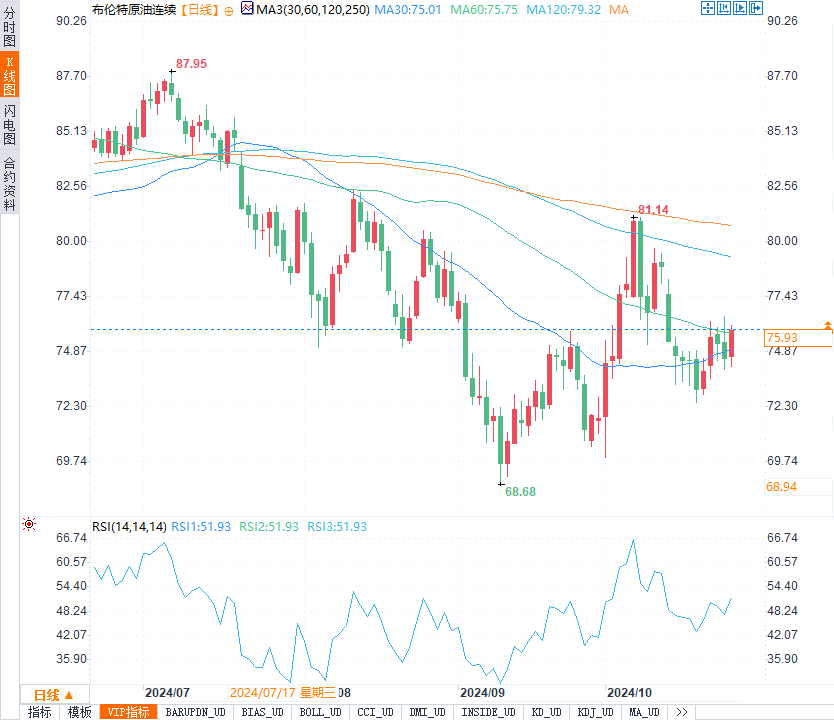Click the first chart layout icon at top right
Viewport: 834px width, 720px height.
(708, 9)
